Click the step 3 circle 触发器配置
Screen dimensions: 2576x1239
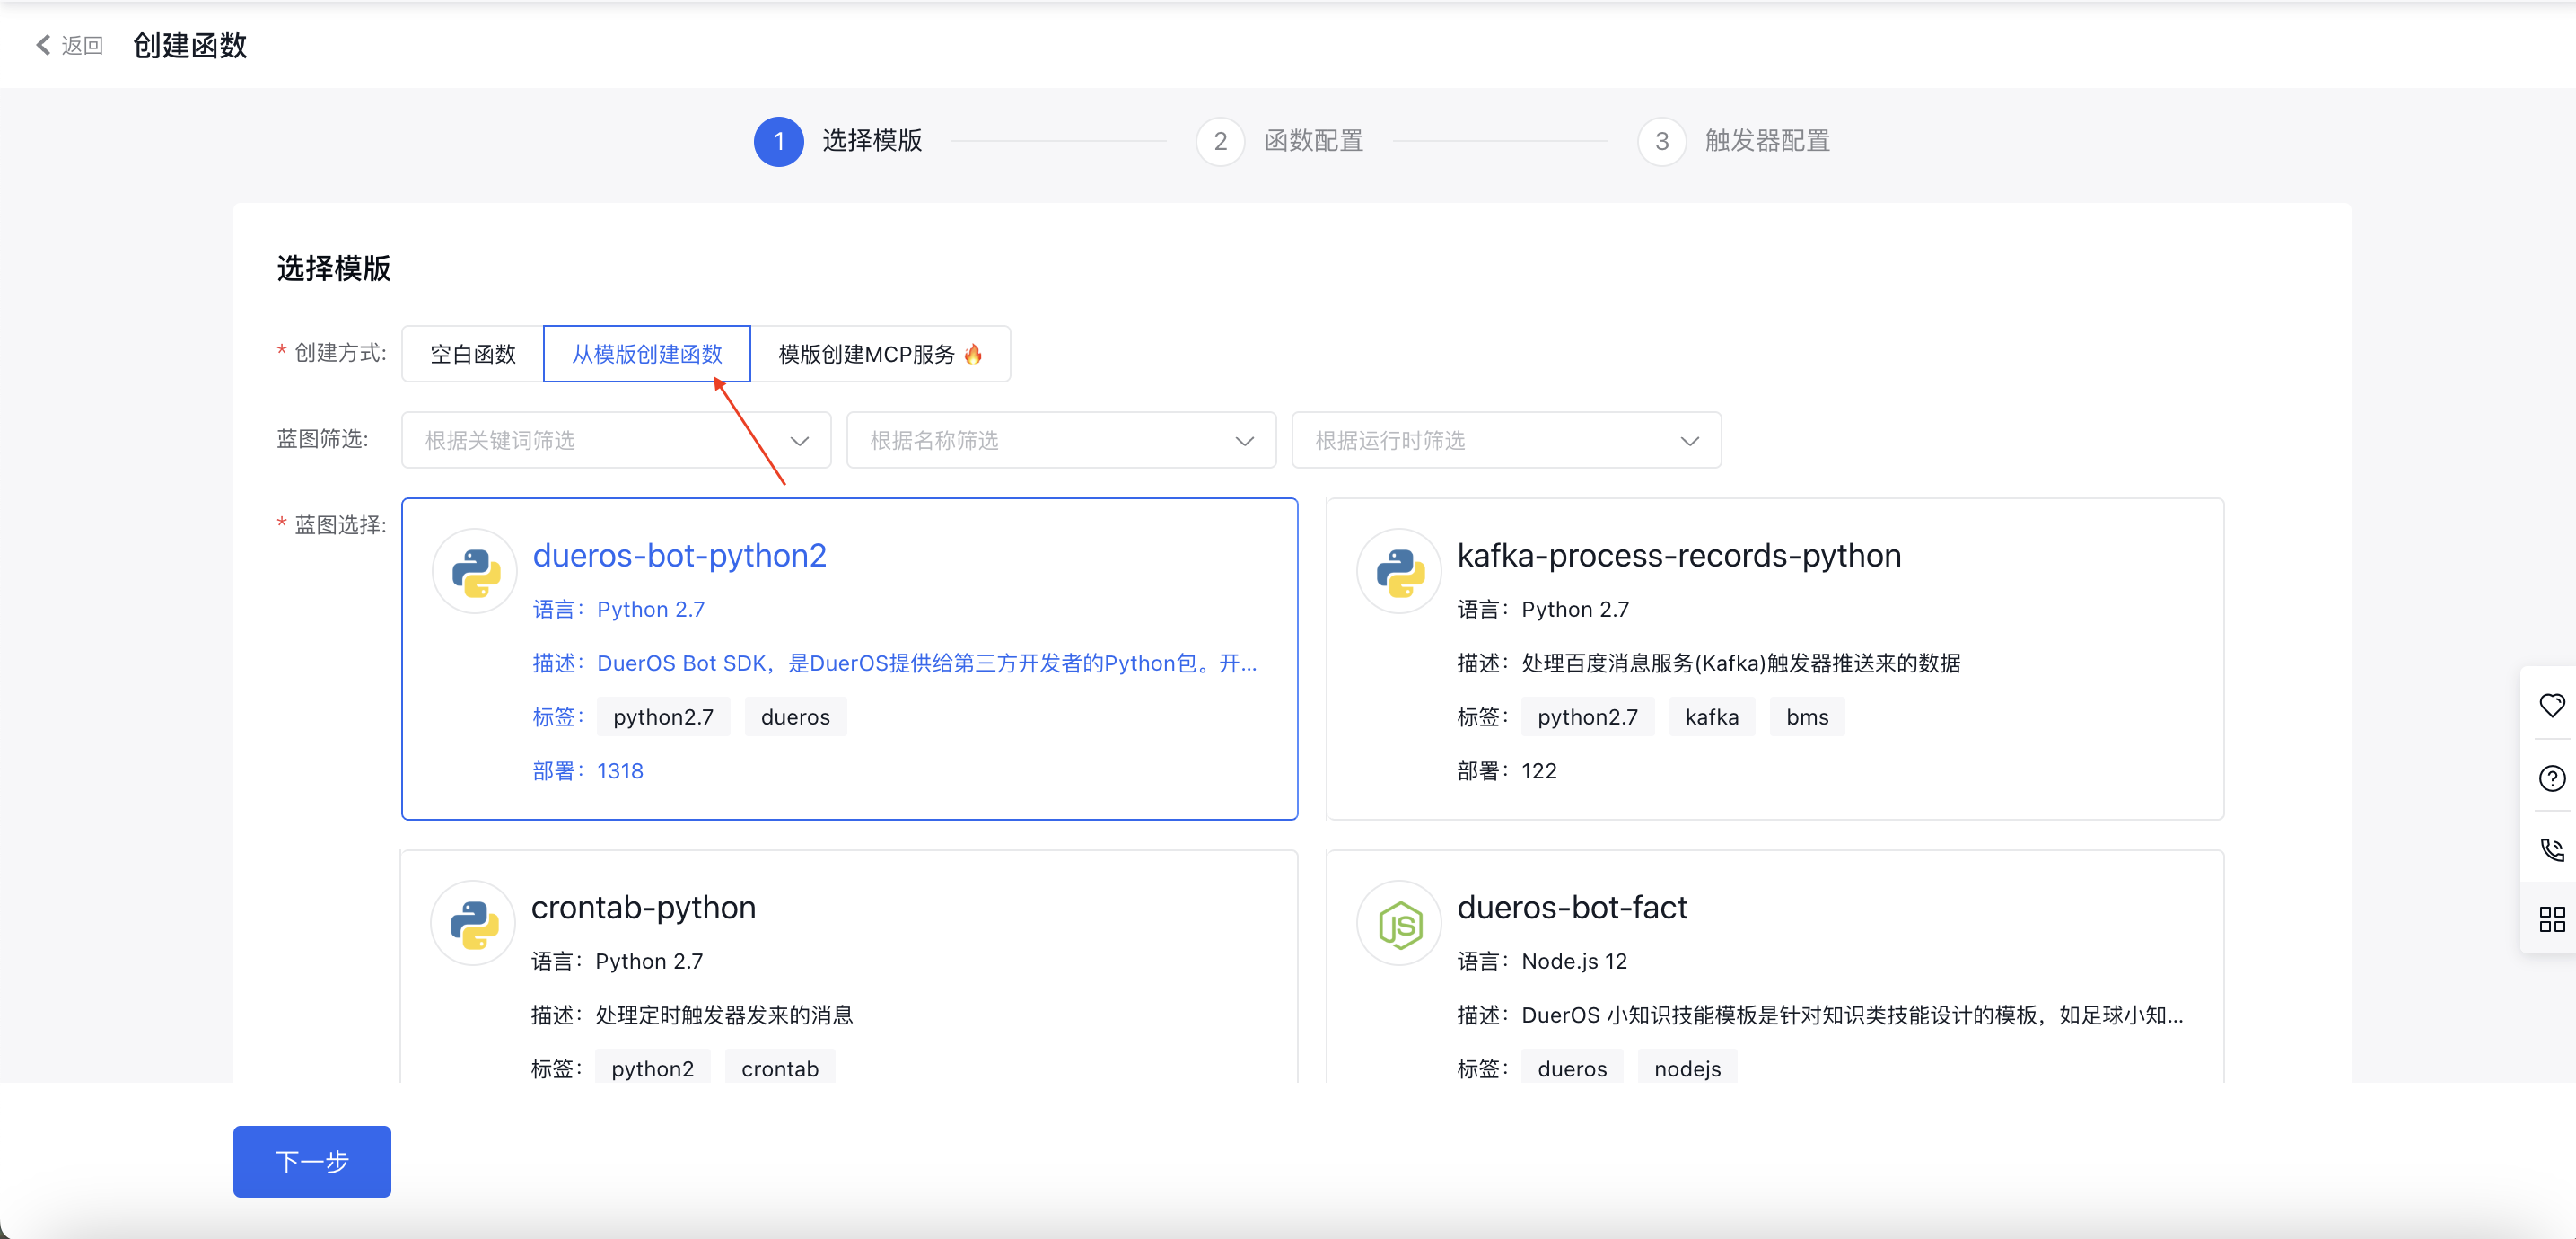point(1662,141)
